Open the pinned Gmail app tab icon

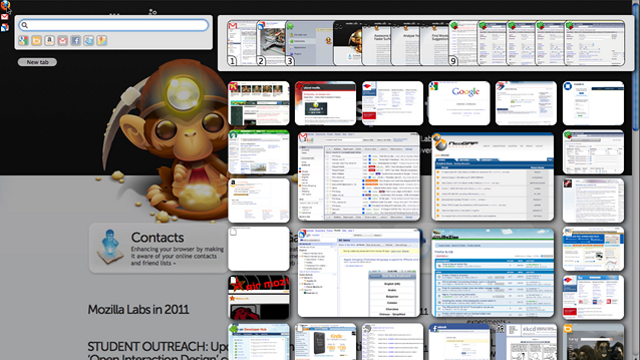(4, 17)
